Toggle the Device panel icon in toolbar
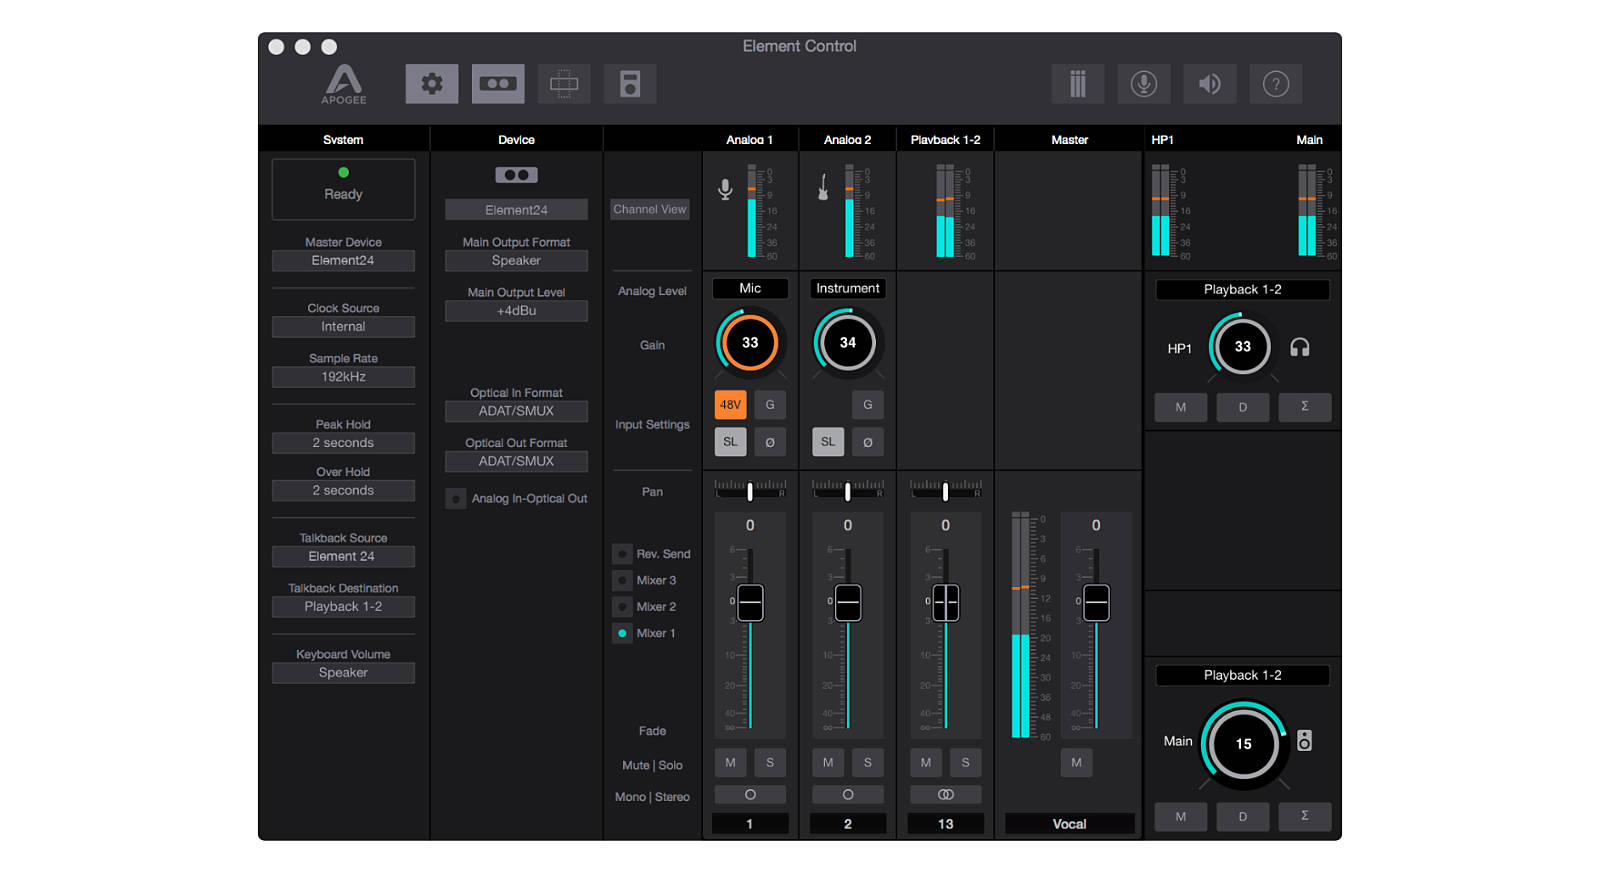This screenshot has width=1600, height=873. (x=498, y=84)
